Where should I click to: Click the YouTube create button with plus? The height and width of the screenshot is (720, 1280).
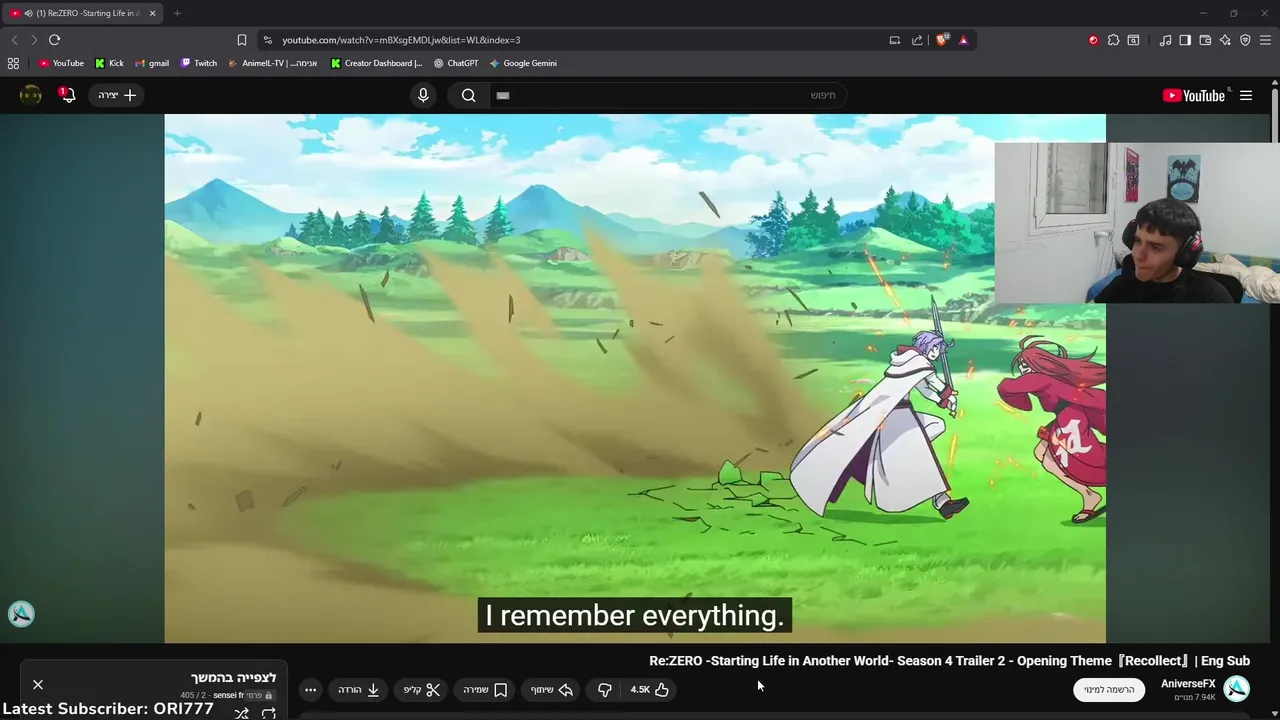117,95
